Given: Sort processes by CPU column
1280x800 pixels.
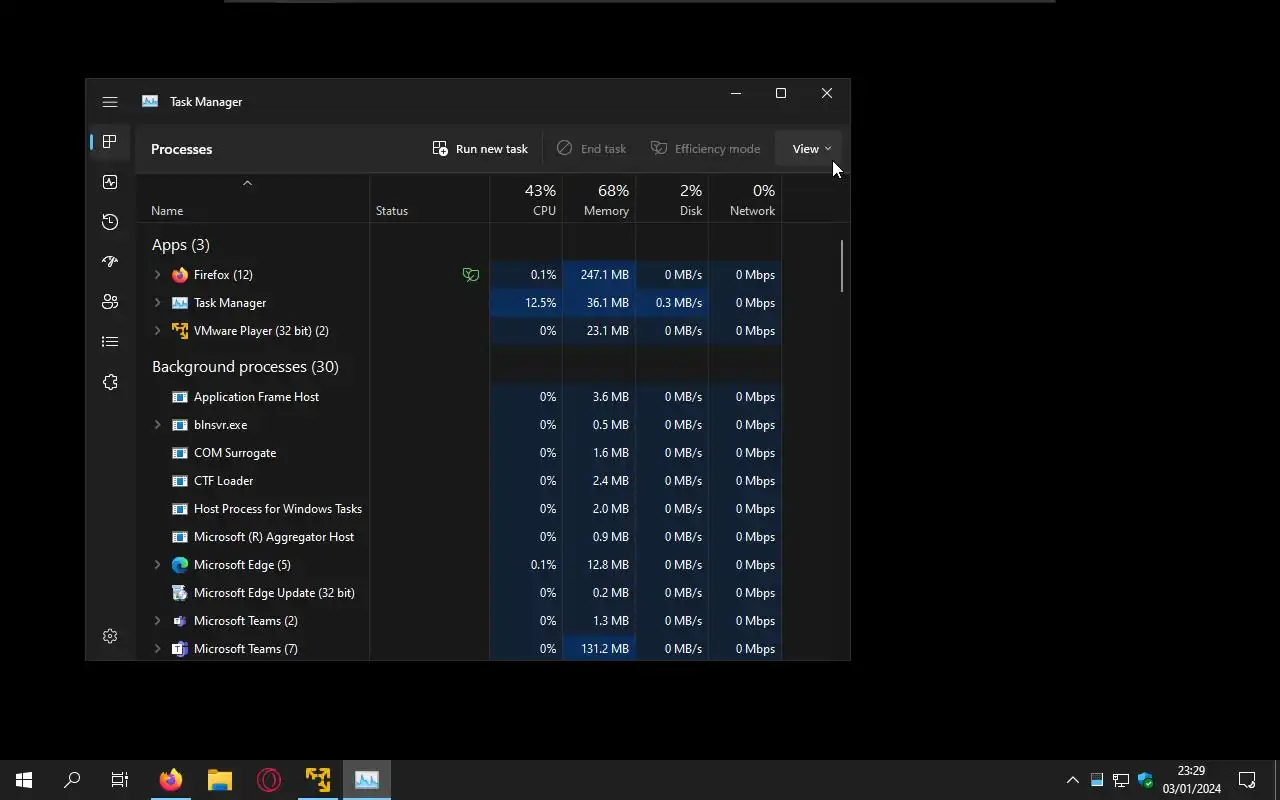Looking at the screenshot, I should click(526, 200).
